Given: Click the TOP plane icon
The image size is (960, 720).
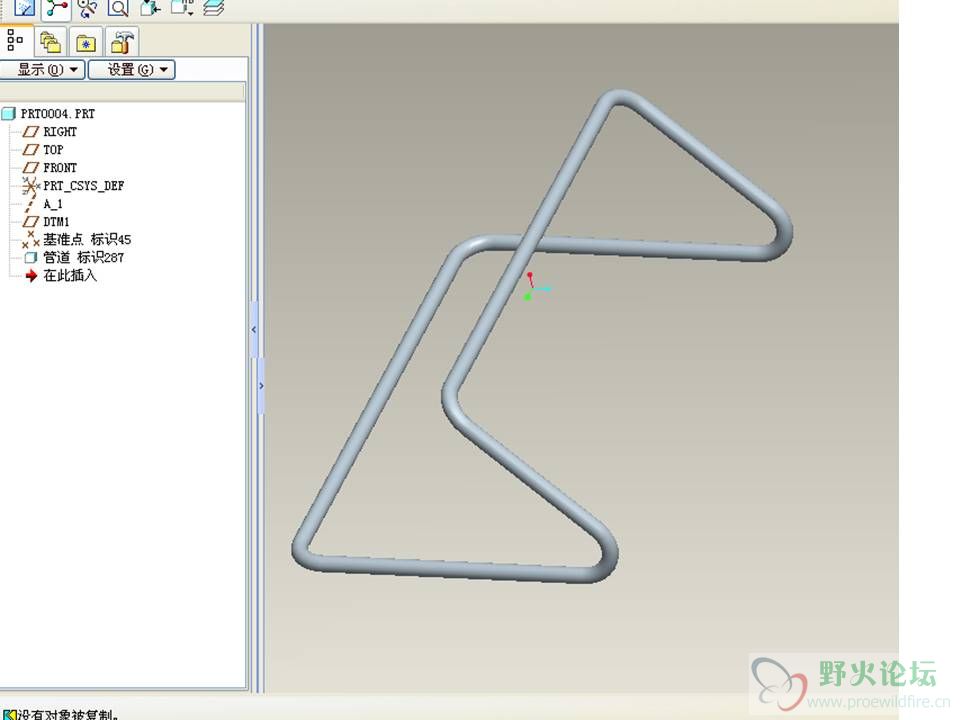Looking at the screenshot, I should (31, 150).
